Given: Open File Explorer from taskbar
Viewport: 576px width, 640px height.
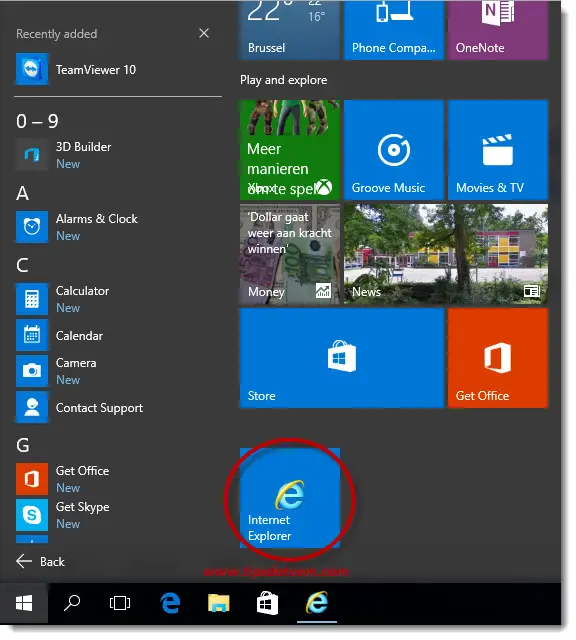Looking at the screenshot, I should coord(219,603).
